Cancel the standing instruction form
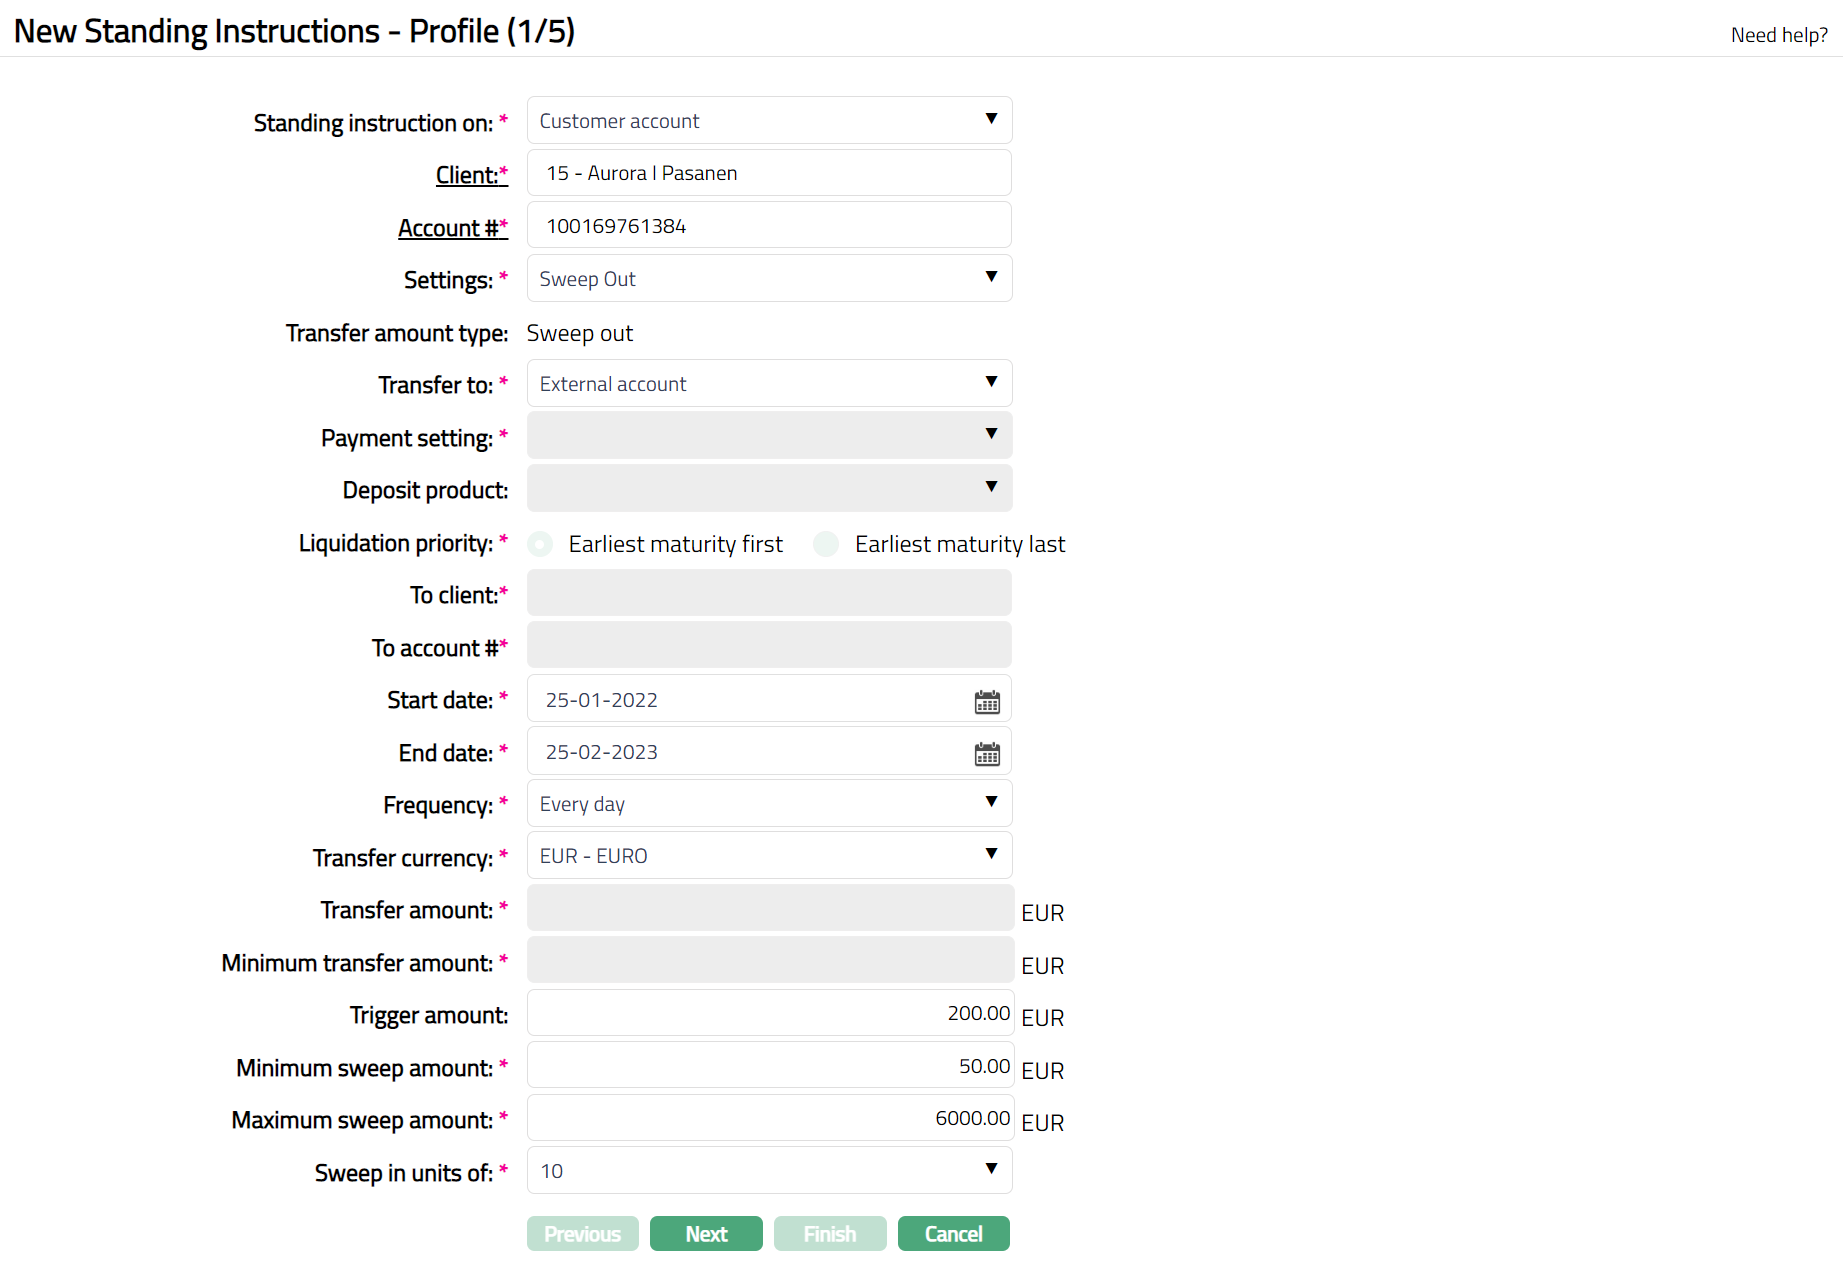The width and height of the screenshot is (1843, 1281). tap(953, 1234)
